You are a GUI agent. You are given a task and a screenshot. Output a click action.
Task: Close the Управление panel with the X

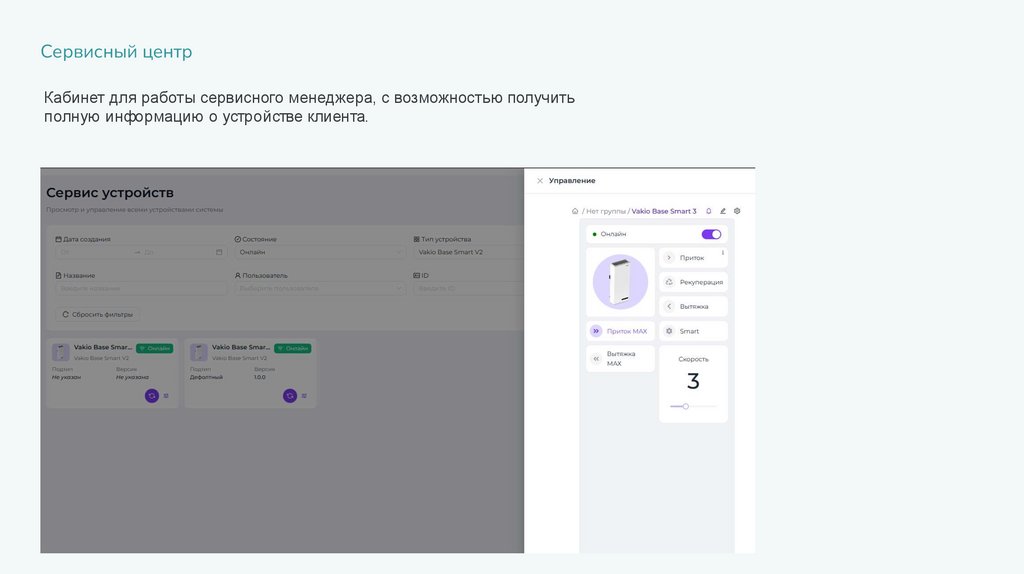539,181
